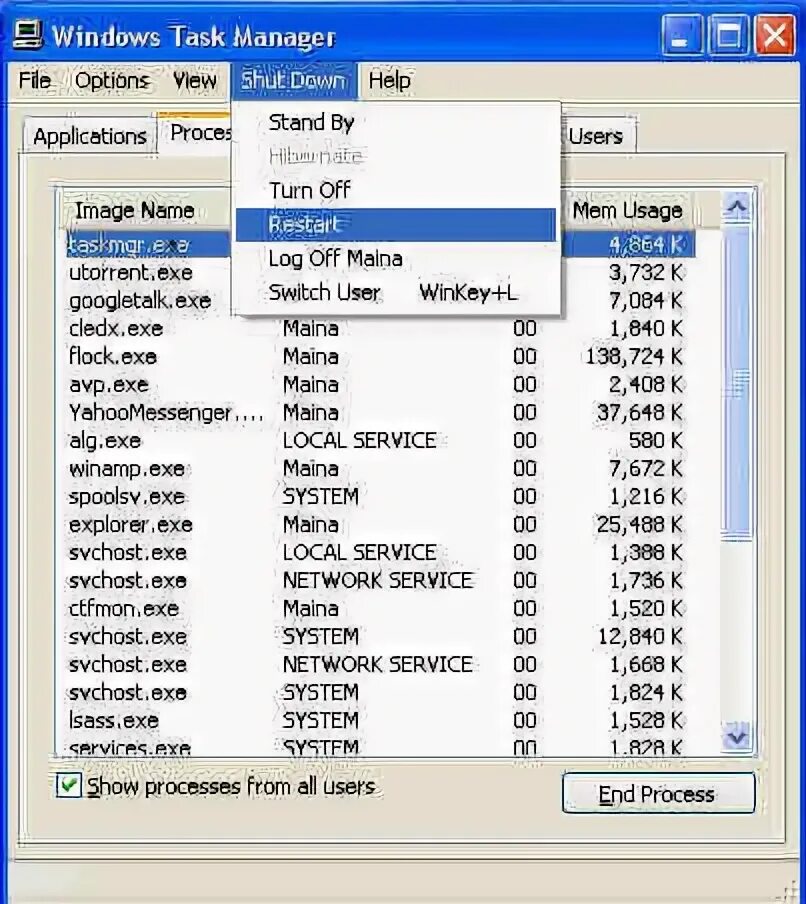
Task: Open the File menu
Action: pos(35,81)
